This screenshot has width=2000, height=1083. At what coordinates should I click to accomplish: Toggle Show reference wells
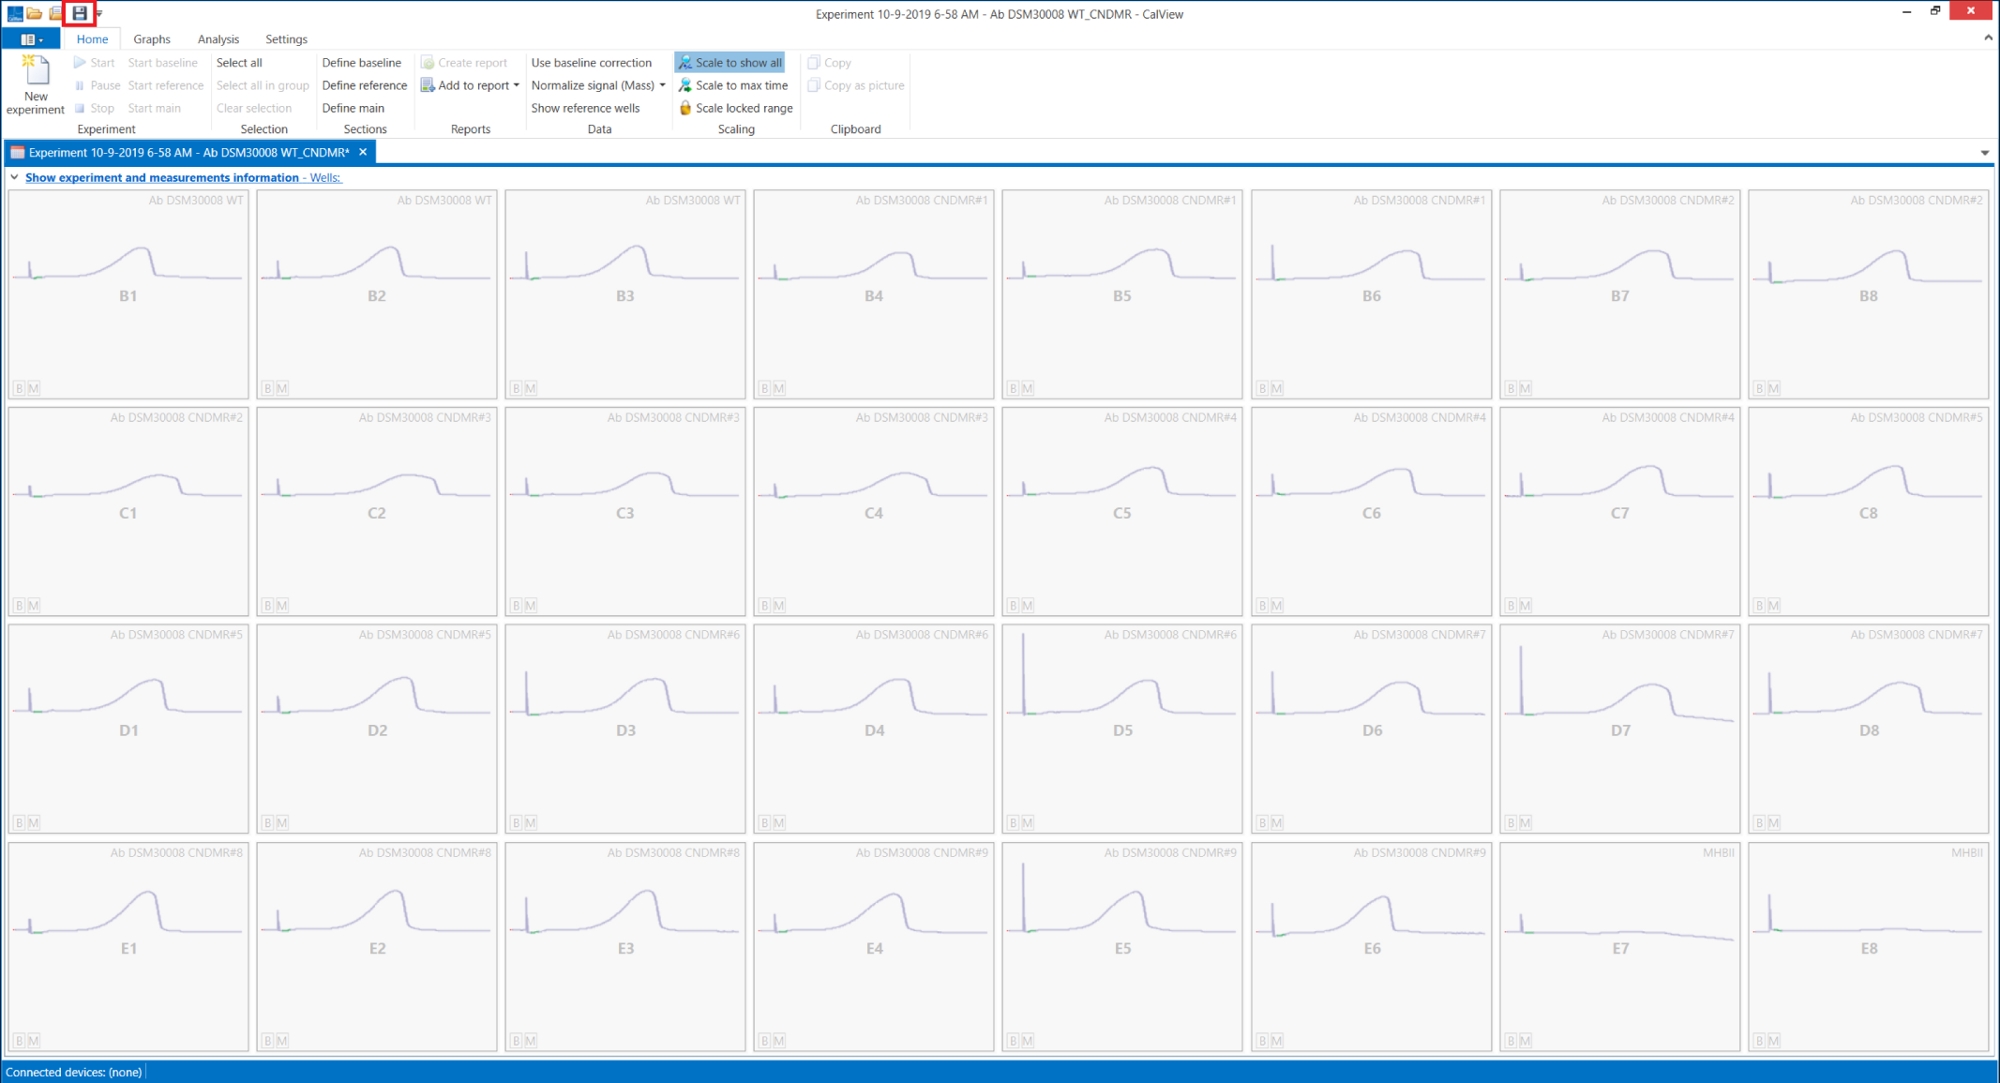[x=585, y=108]
